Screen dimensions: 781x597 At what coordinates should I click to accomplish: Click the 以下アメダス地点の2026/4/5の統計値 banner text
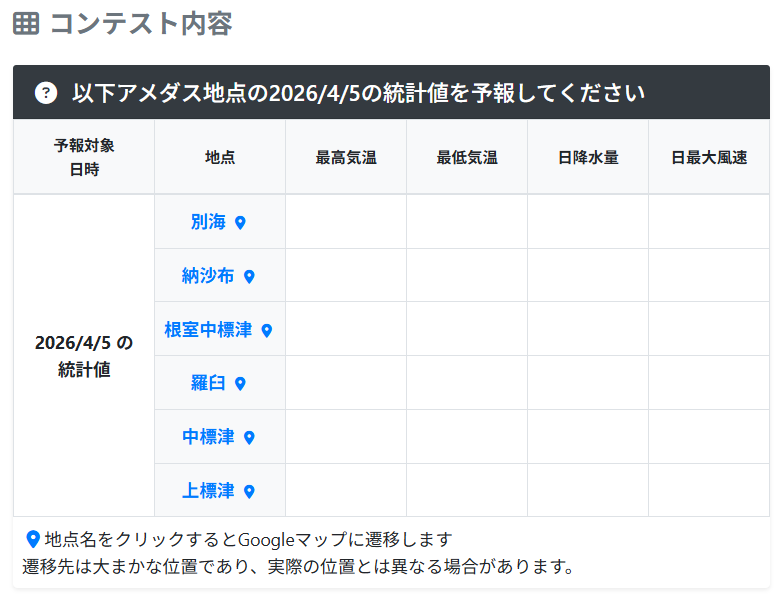pos(359,93)
